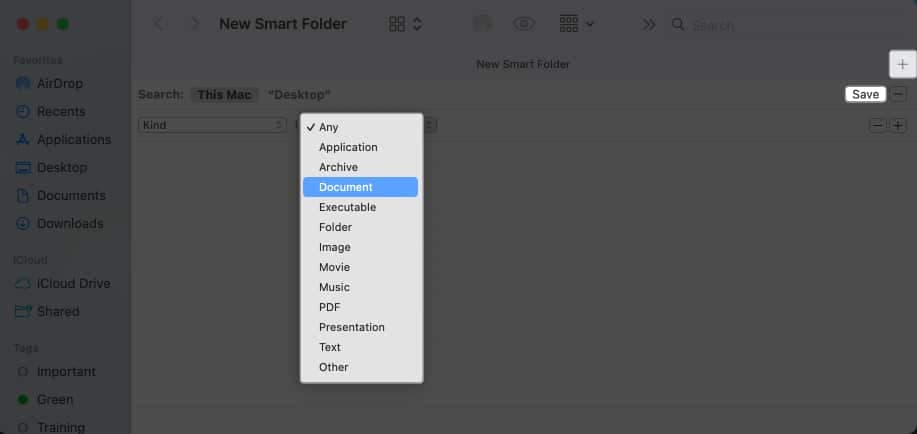Remove search criteria with minus beside Save
917x434 pixels.
(899, 94)
